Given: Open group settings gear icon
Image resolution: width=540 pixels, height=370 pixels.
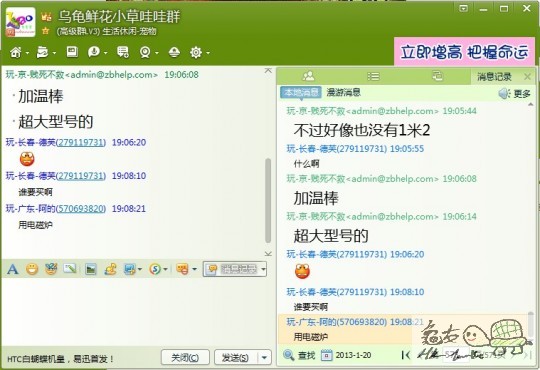Looking at the screenshot, I should [x=196, y=52].
